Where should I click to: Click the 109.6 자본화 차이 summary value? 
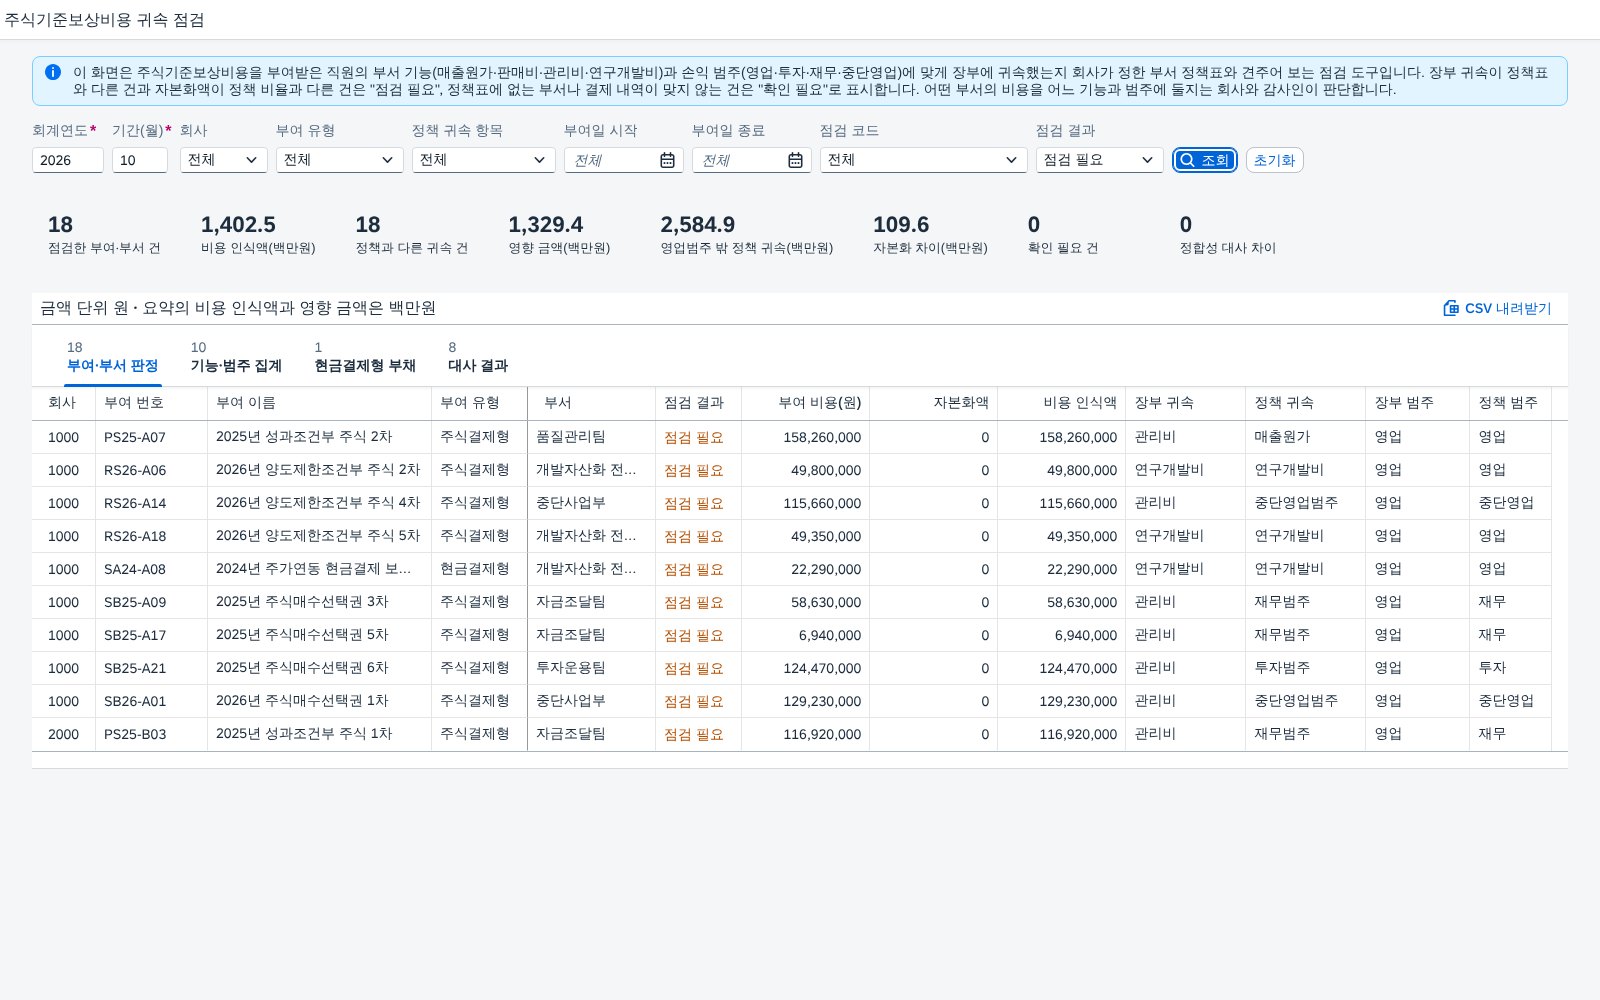pyautogui.click(x=901, y=225)
